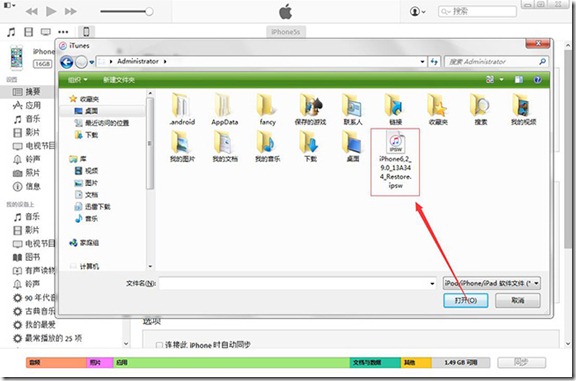Click the iTunes rewind button
This screenshot has width=576, height=381.
click(32, 11)
